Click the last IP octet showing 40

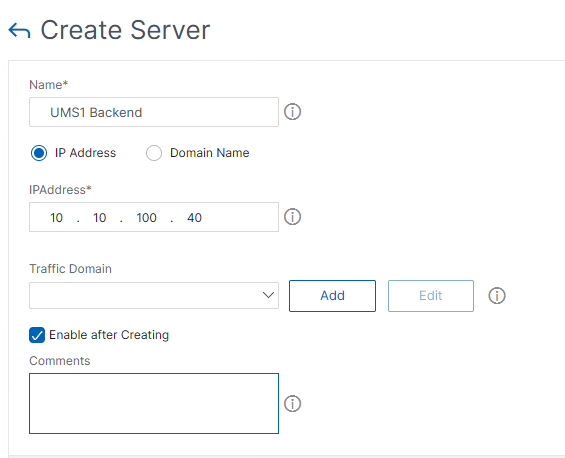(194, 218)
